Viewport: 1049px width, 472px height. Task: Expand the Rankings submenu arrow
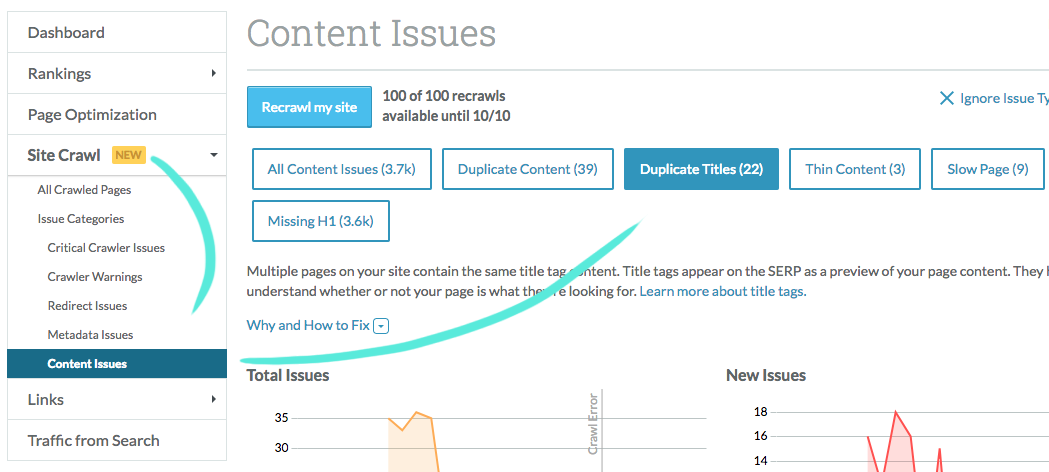[213, 73]
